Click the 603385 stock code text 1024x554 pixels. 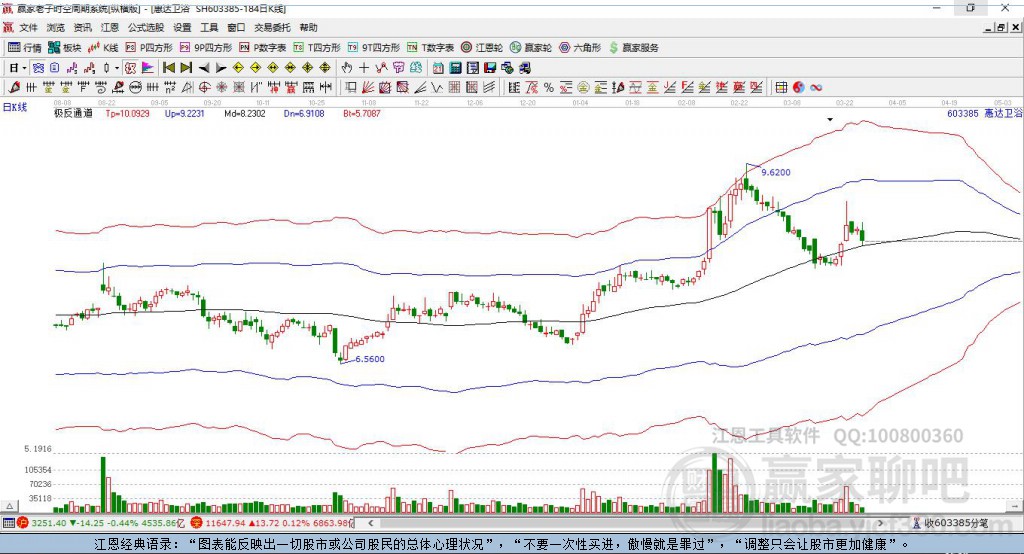(963, 113)
